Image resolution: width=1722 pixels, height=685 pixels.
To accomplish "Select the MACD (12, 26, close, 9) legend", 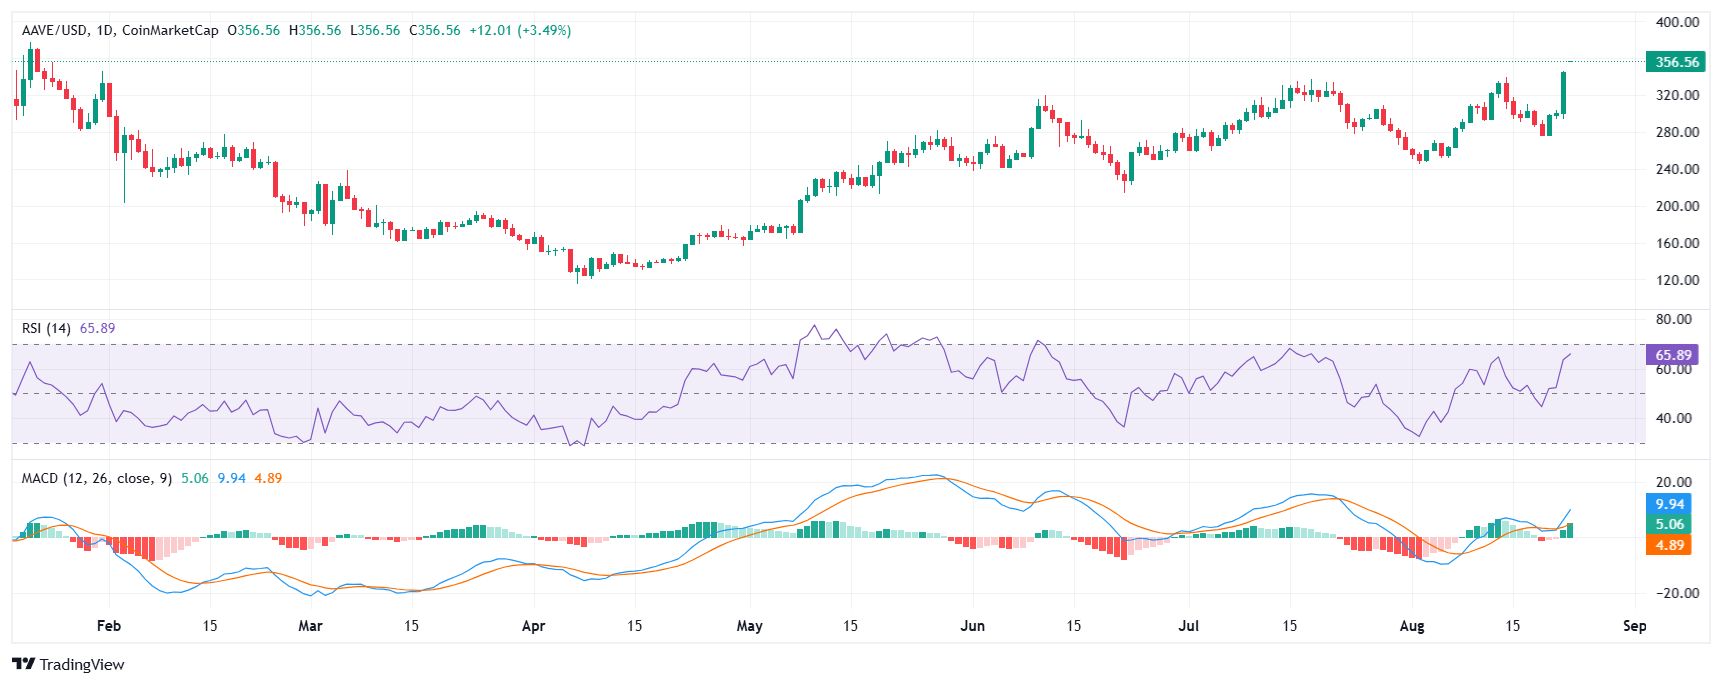I will click(x=96, y=478).
